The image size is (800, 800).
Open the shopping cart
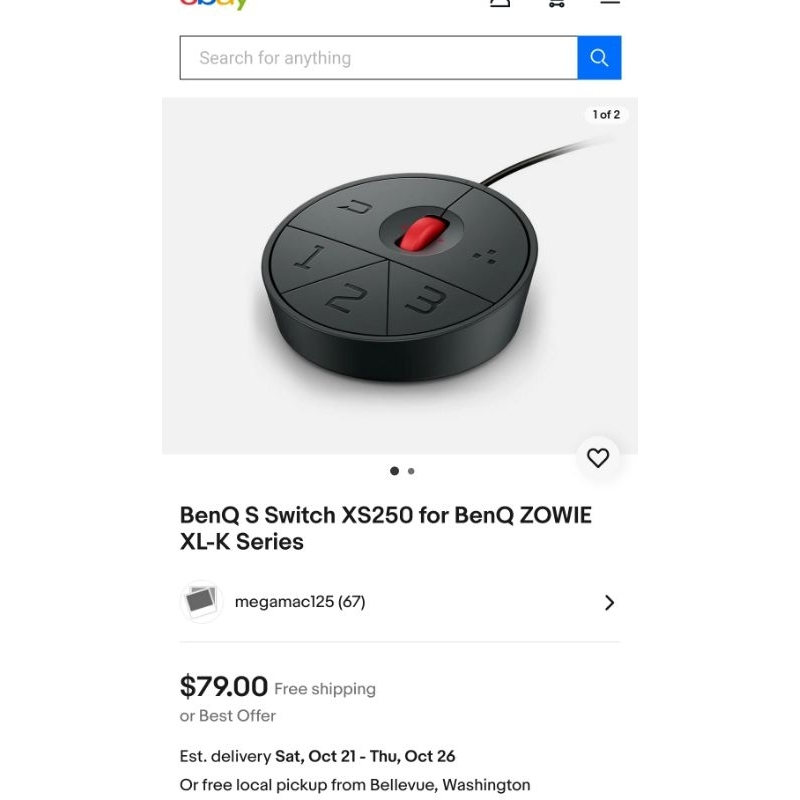point(556,3)
